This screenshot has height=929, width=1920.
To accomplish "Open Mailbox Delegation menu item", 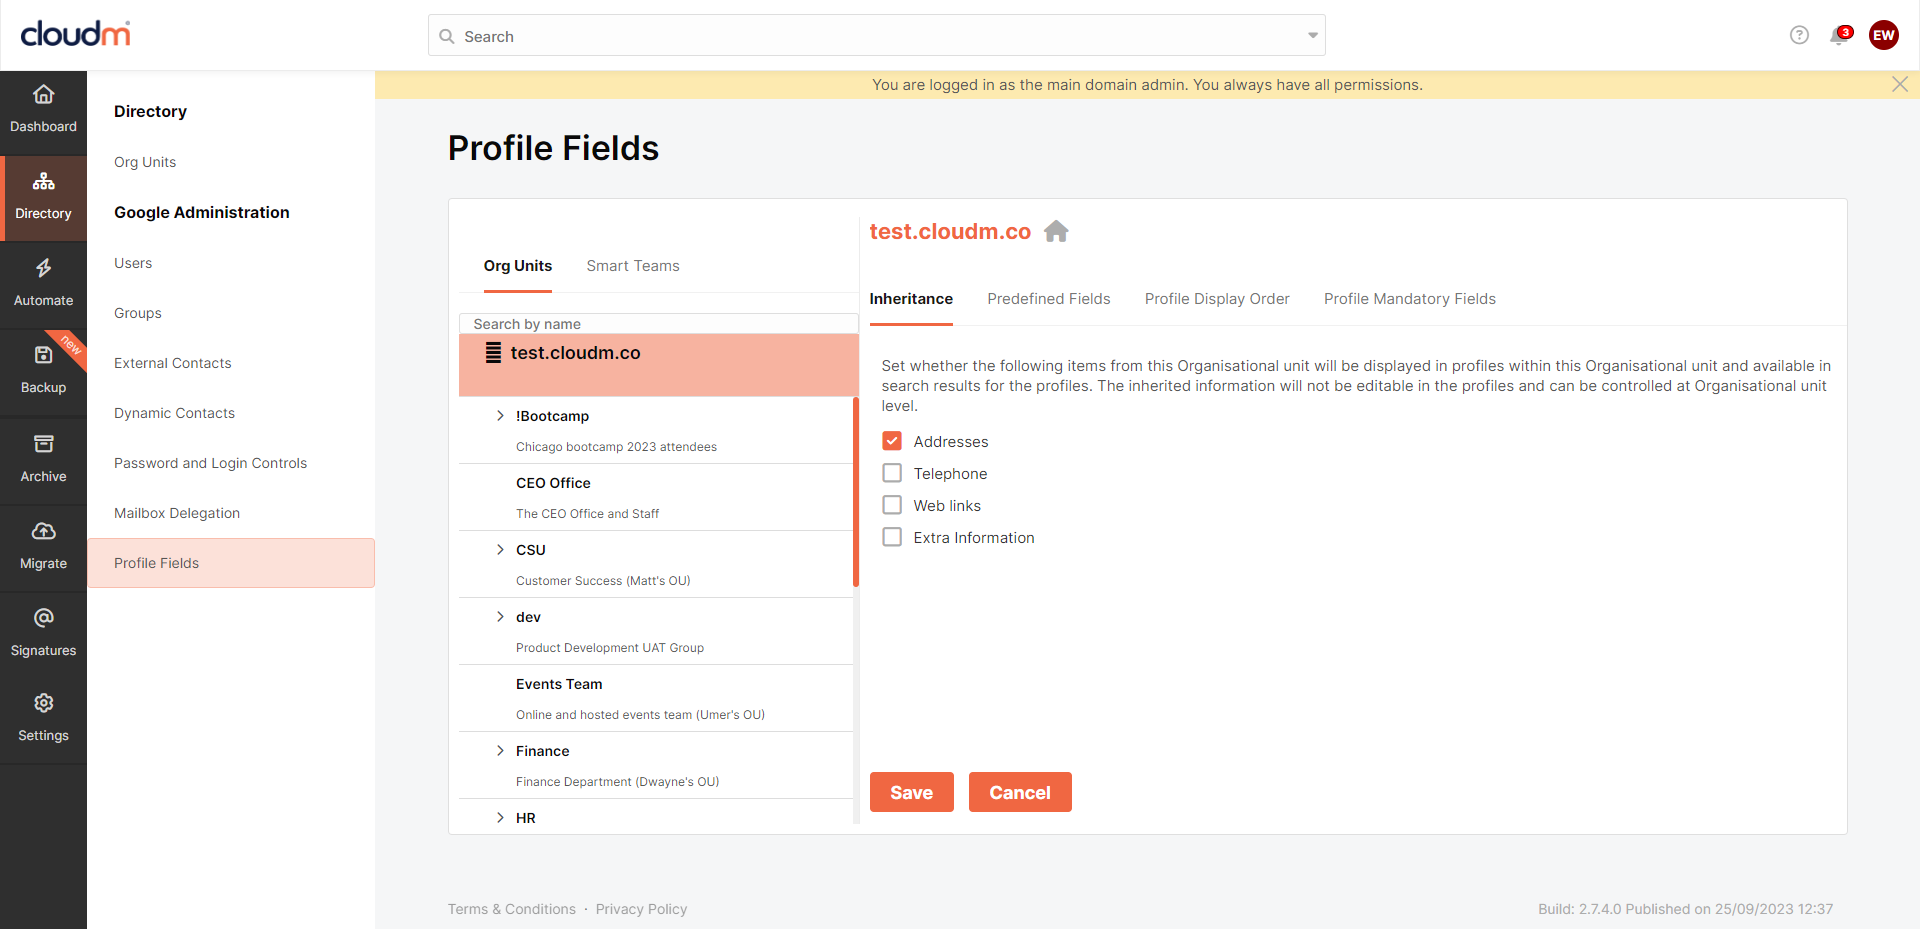I will pyautogui.click(x=177, y=513).
